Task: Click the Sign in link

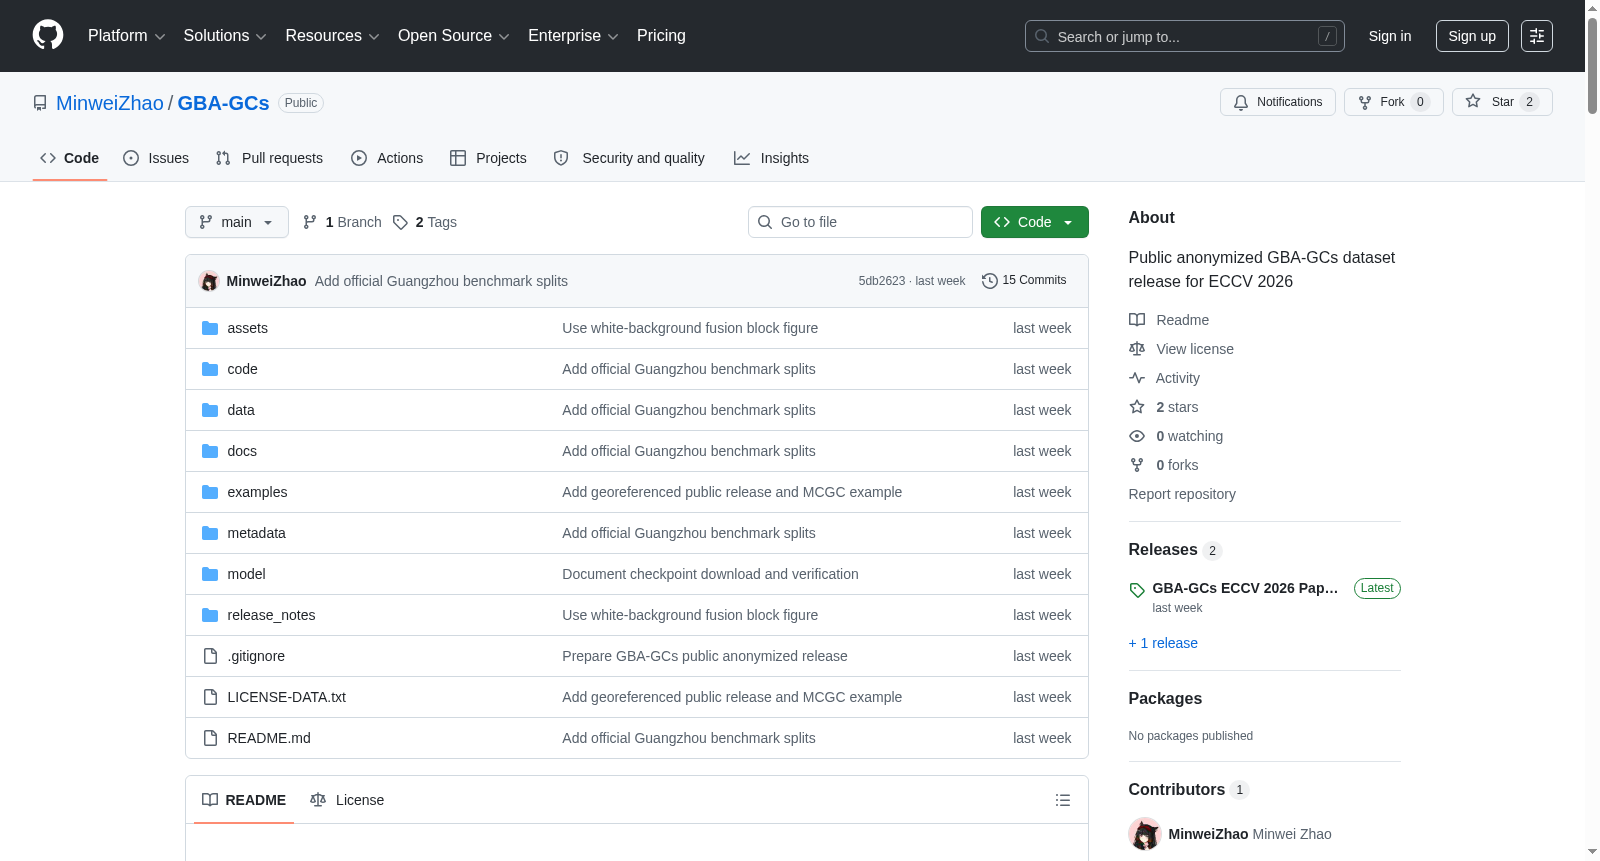Action: pyautogui.click(x=1390, y=36)
